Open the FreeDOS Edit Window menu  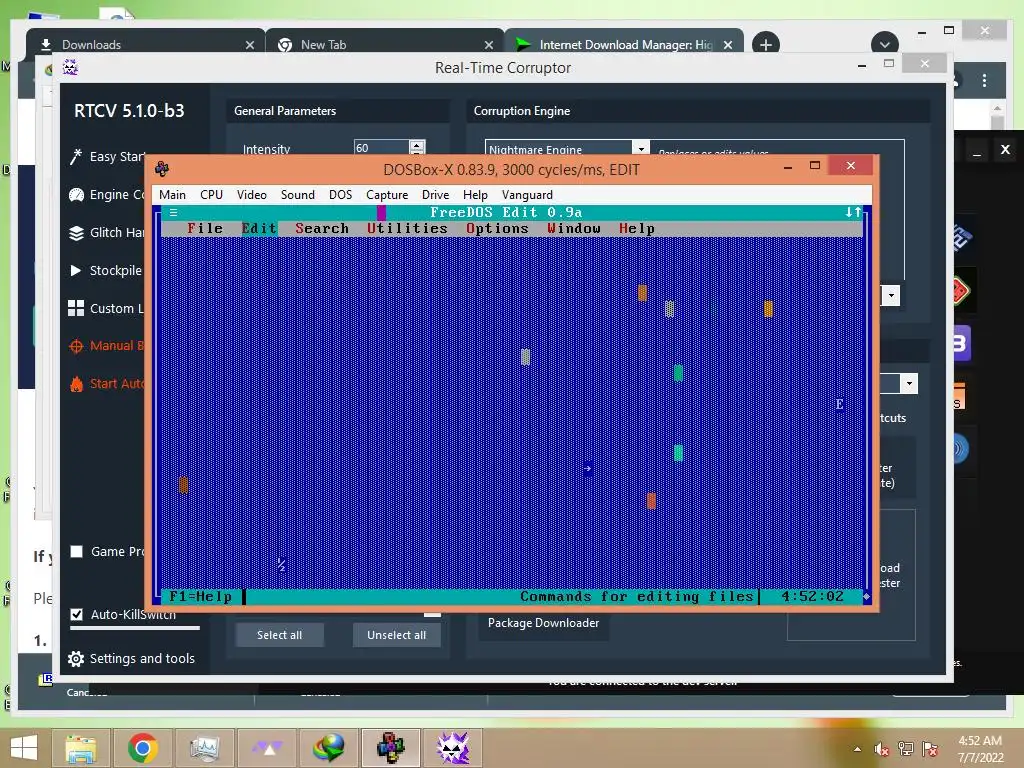[574, 228]
